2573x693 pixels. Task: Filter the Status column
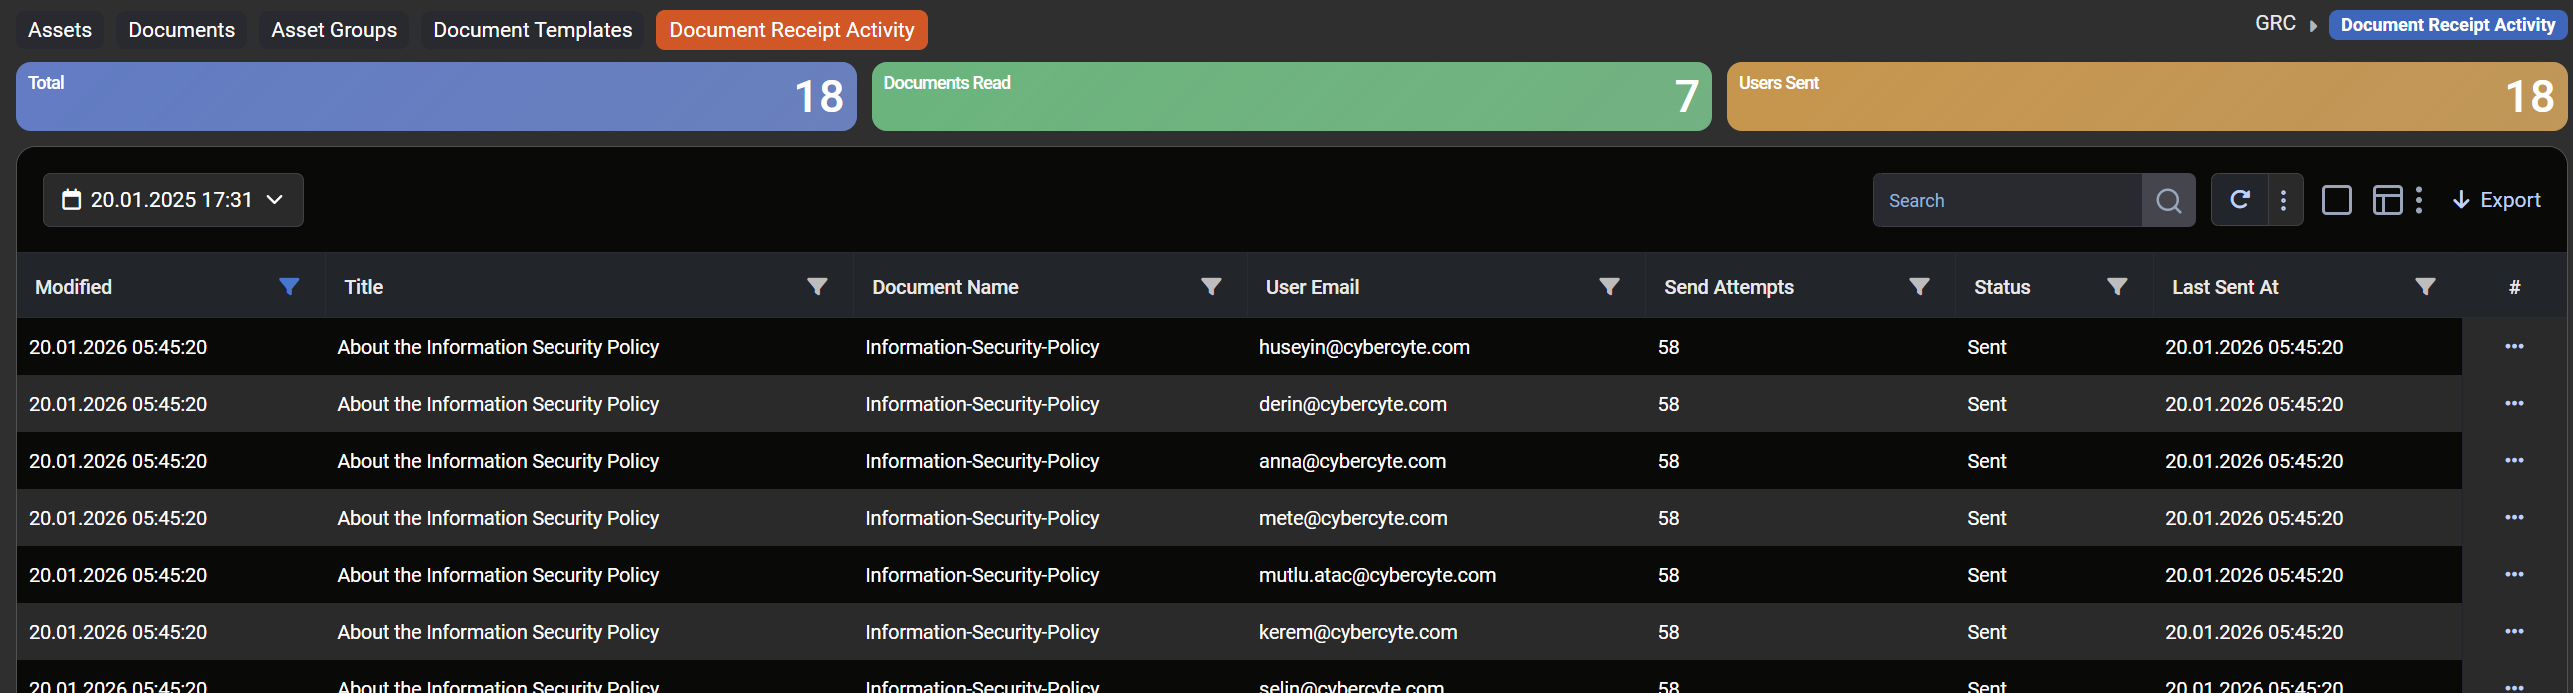click(2117, 287)
